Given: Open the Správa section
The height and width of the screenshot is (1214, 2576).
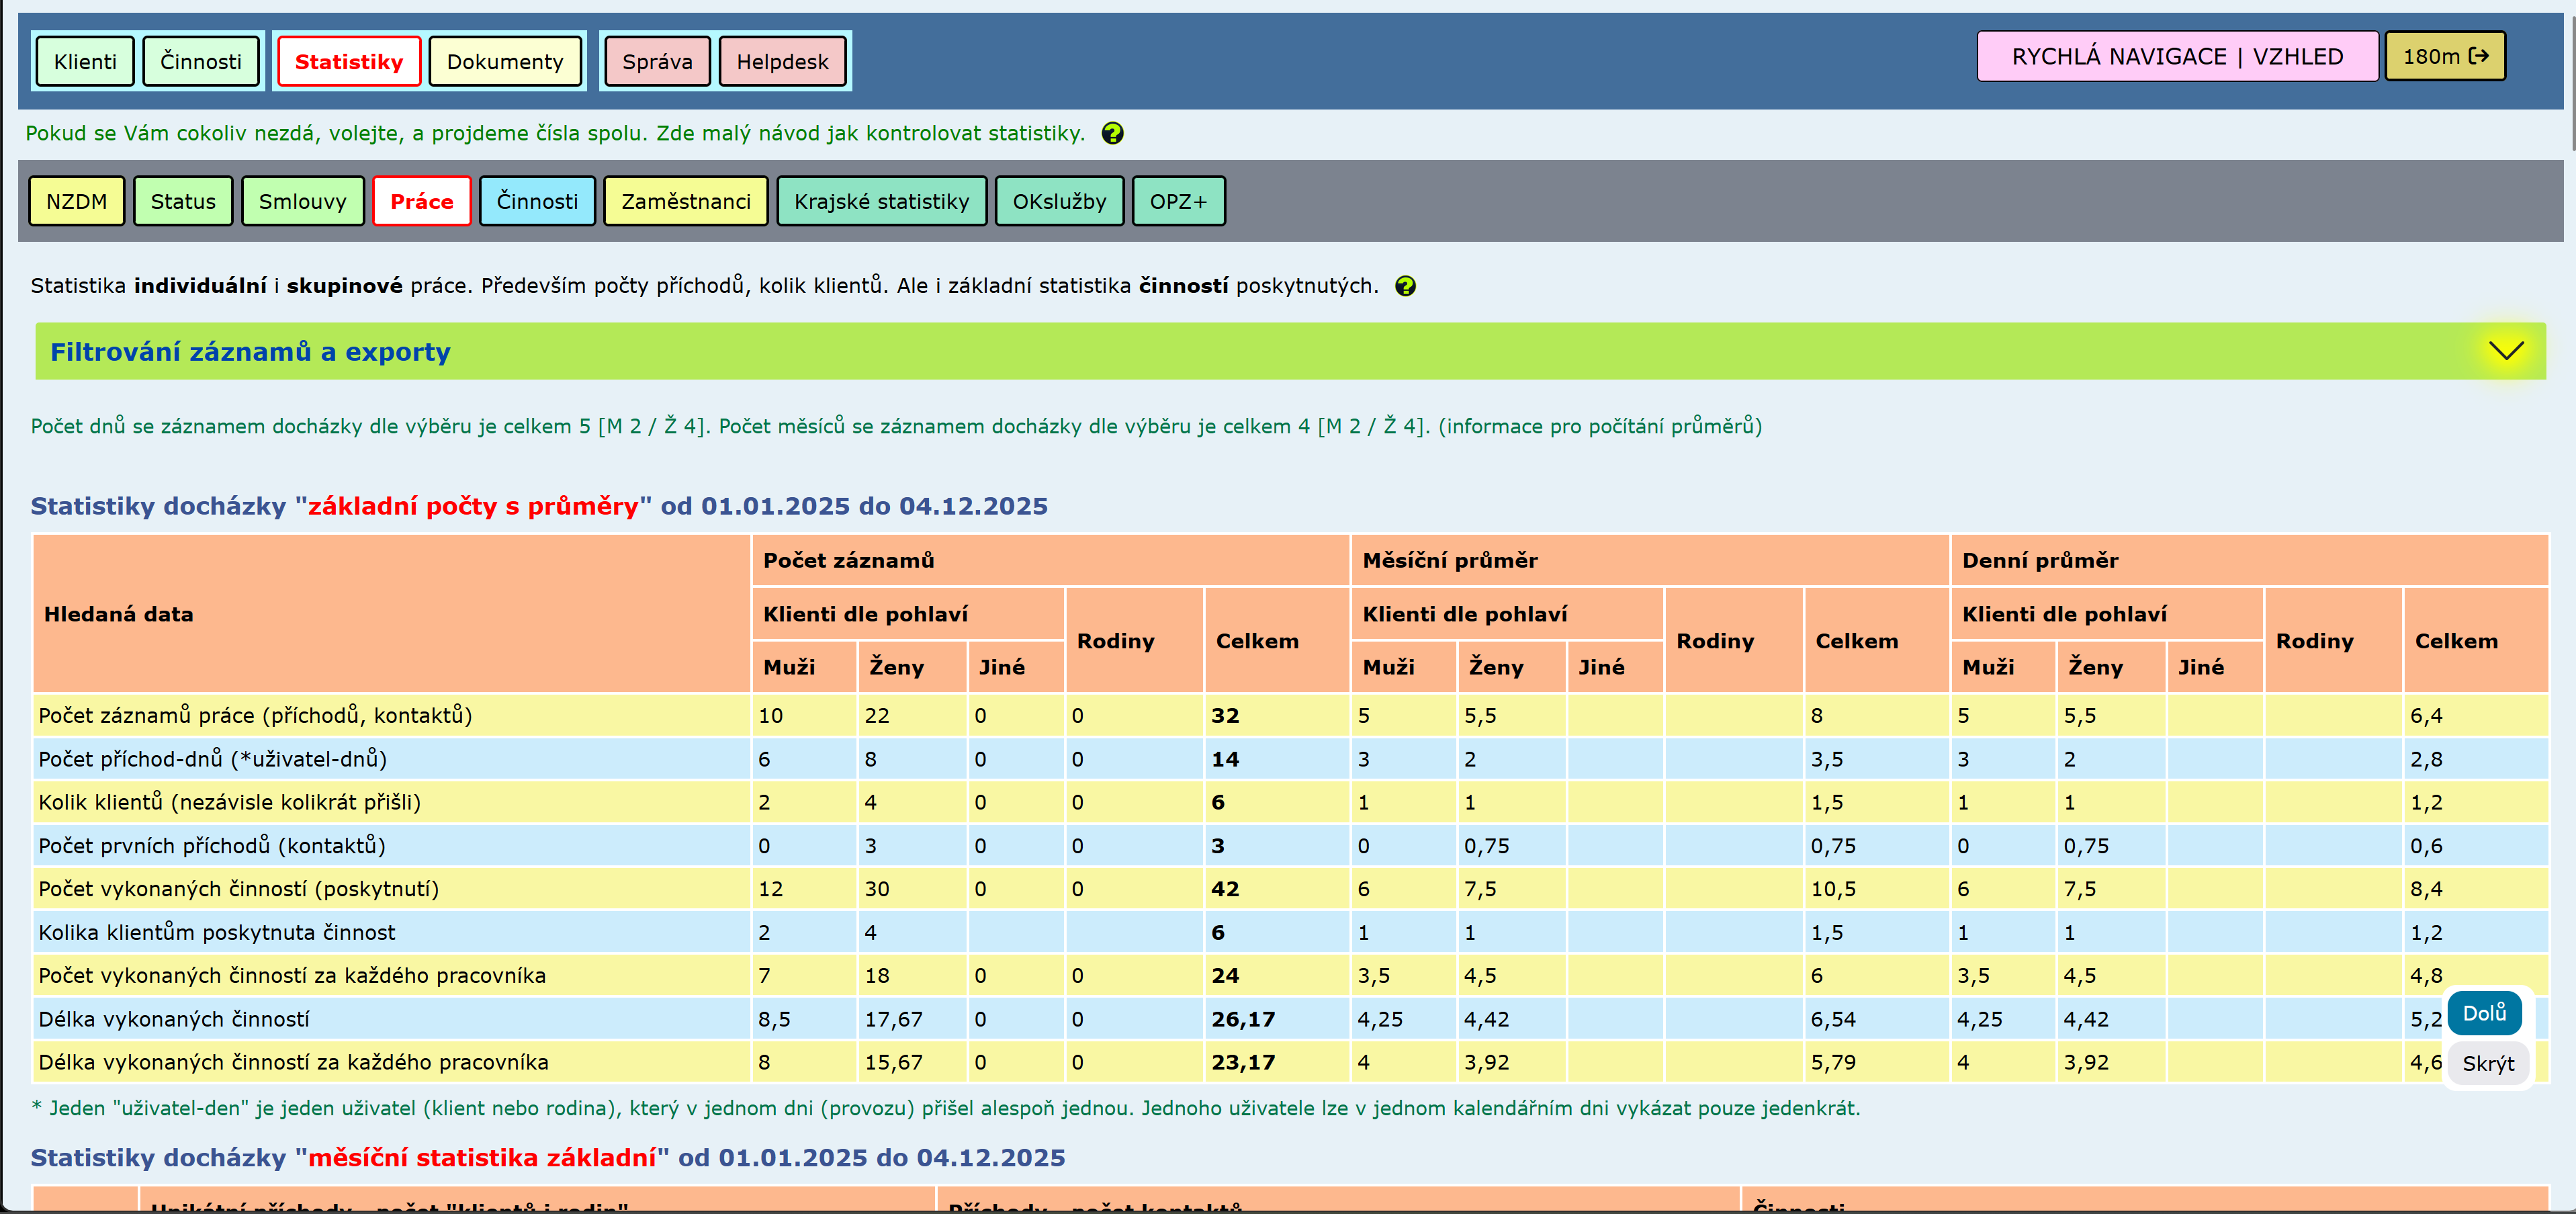Looking at the screenshot, I should [657, 62].
